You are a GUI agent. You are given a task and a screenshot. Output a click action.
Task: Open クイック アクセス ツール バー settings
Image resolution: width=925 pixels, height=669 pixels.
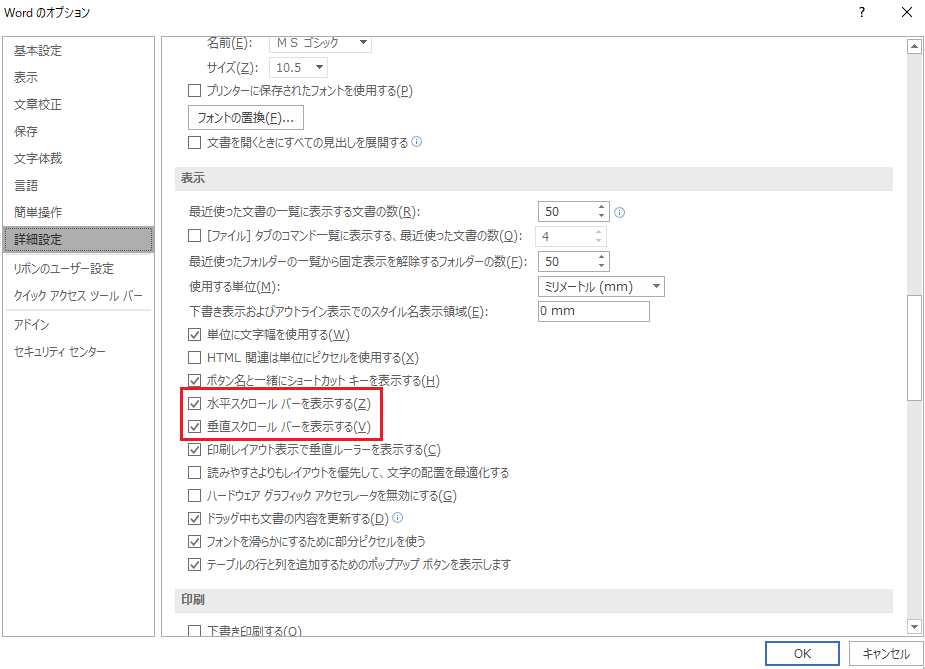[x=78, y=296]
